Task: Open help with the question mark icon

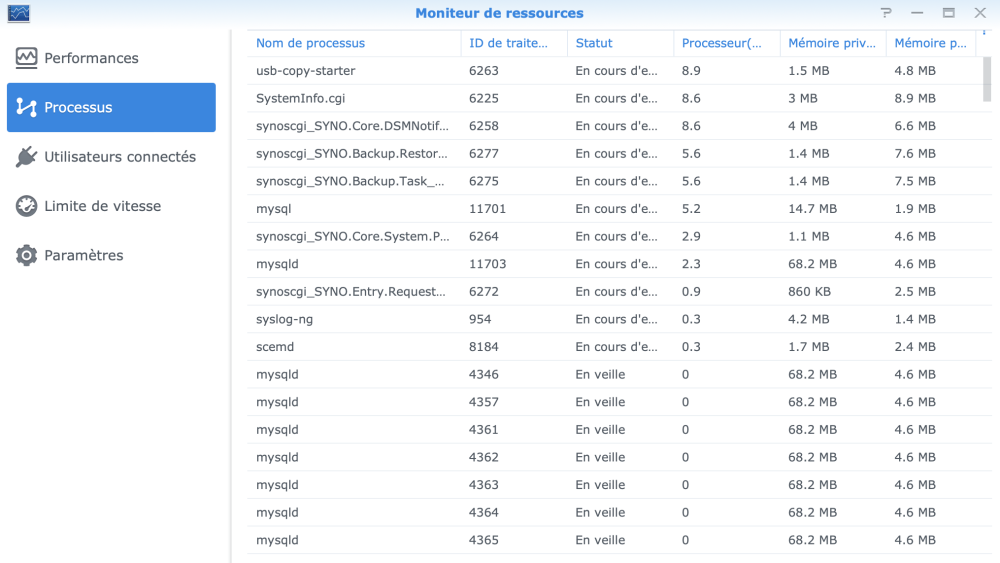Action: pyautogui.click(x=886, y=13)
